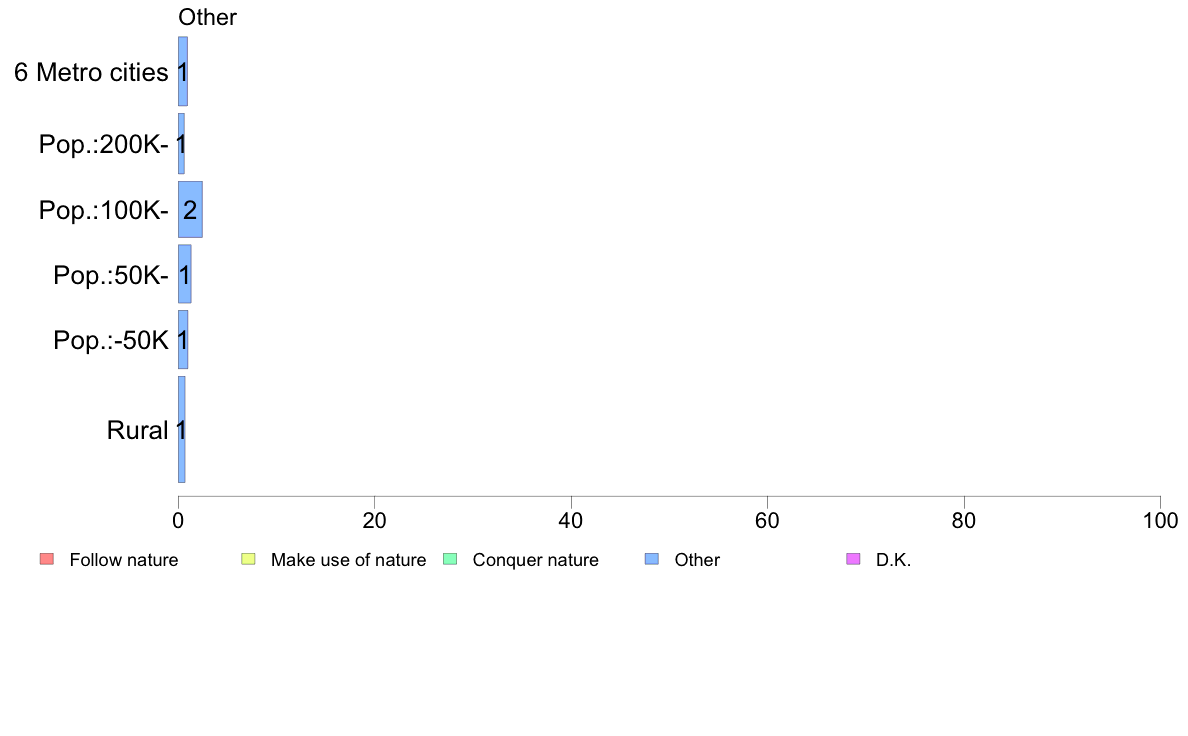Select the 6 Metro cities bar
The image size is (1188, 736).
(x=183, y=71)
